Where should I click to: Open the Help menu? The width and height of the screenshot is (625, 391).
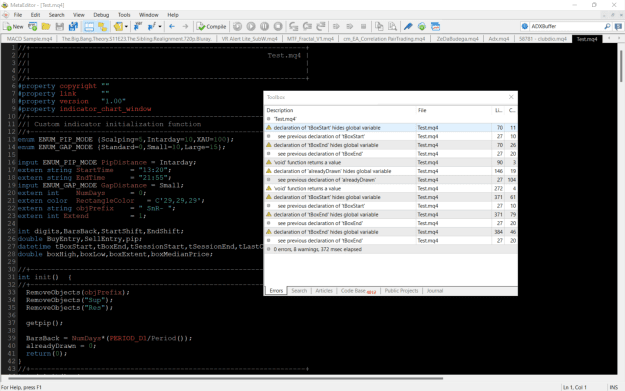click(173, 15)
